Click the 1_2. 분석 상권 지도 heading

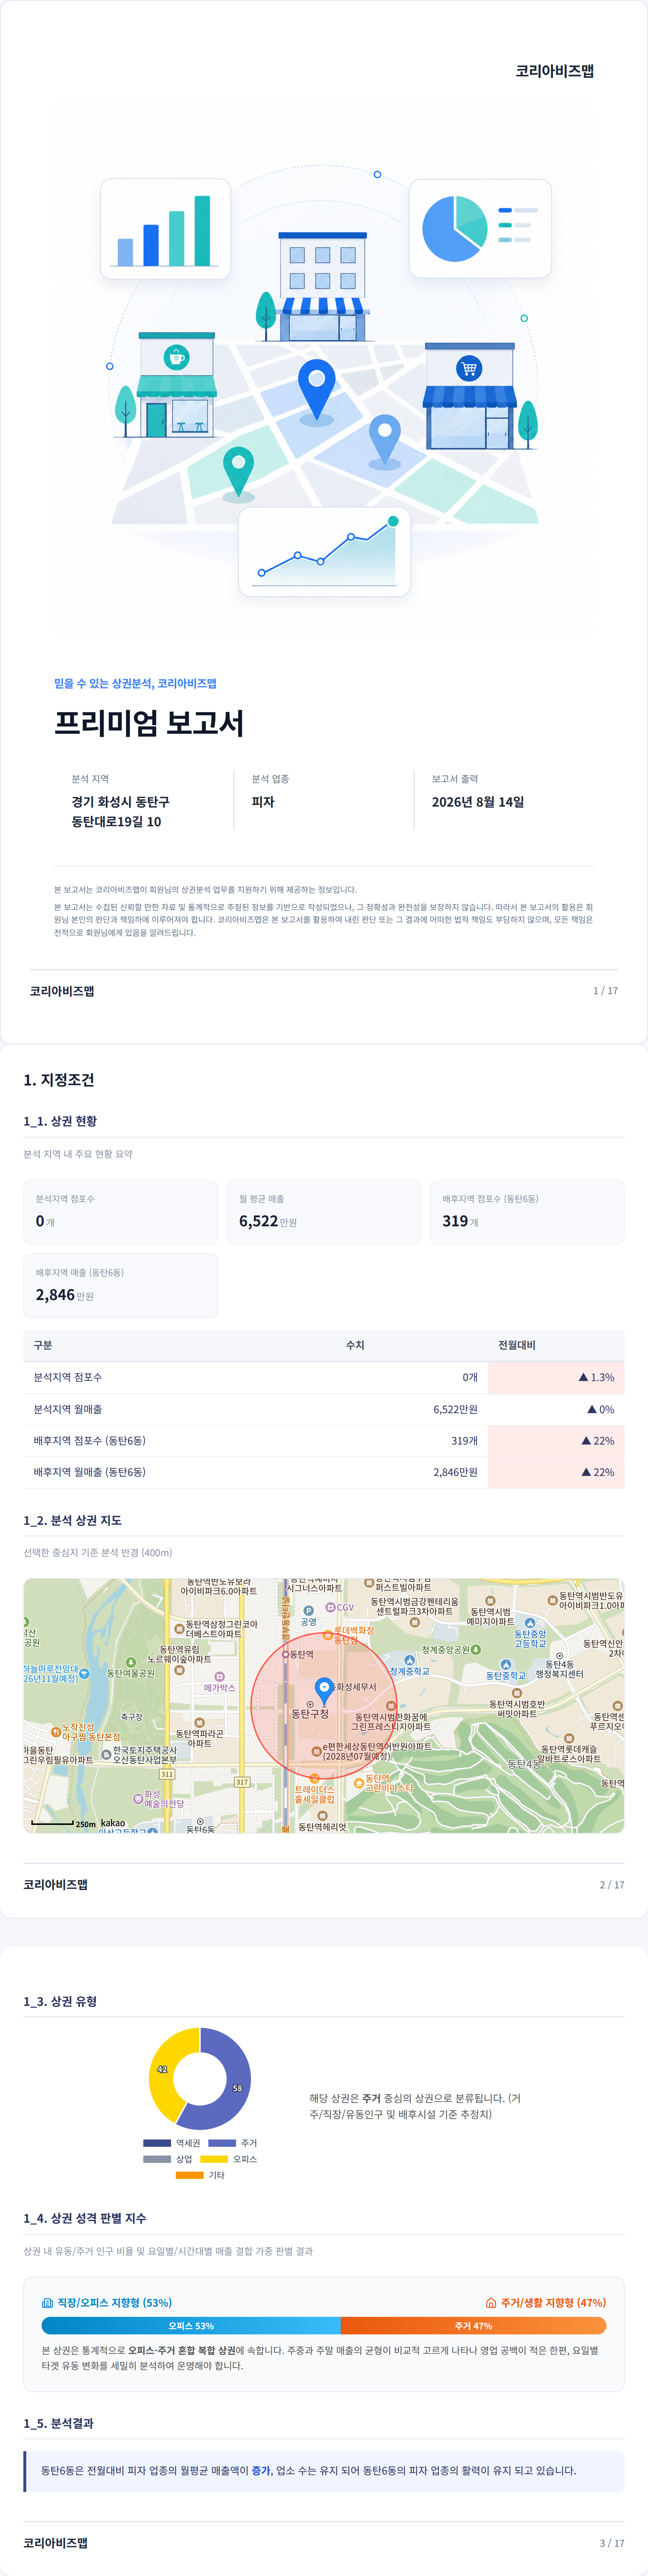[x=73, y=1520]
